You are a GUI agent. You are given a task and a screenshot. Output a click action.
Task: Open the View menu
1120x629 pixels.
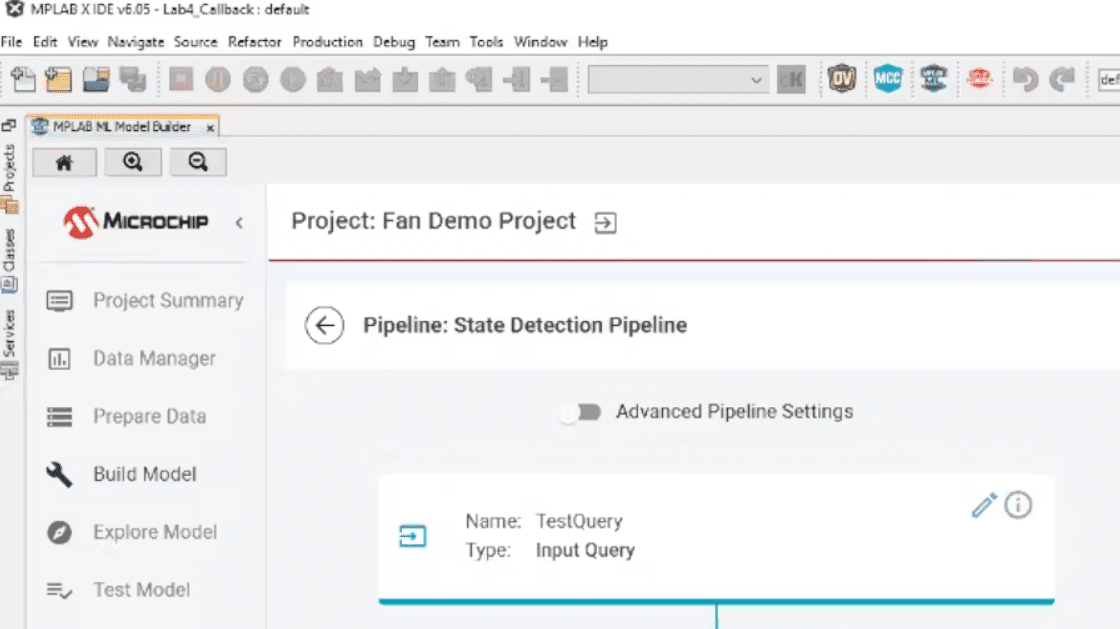point(83,42)
